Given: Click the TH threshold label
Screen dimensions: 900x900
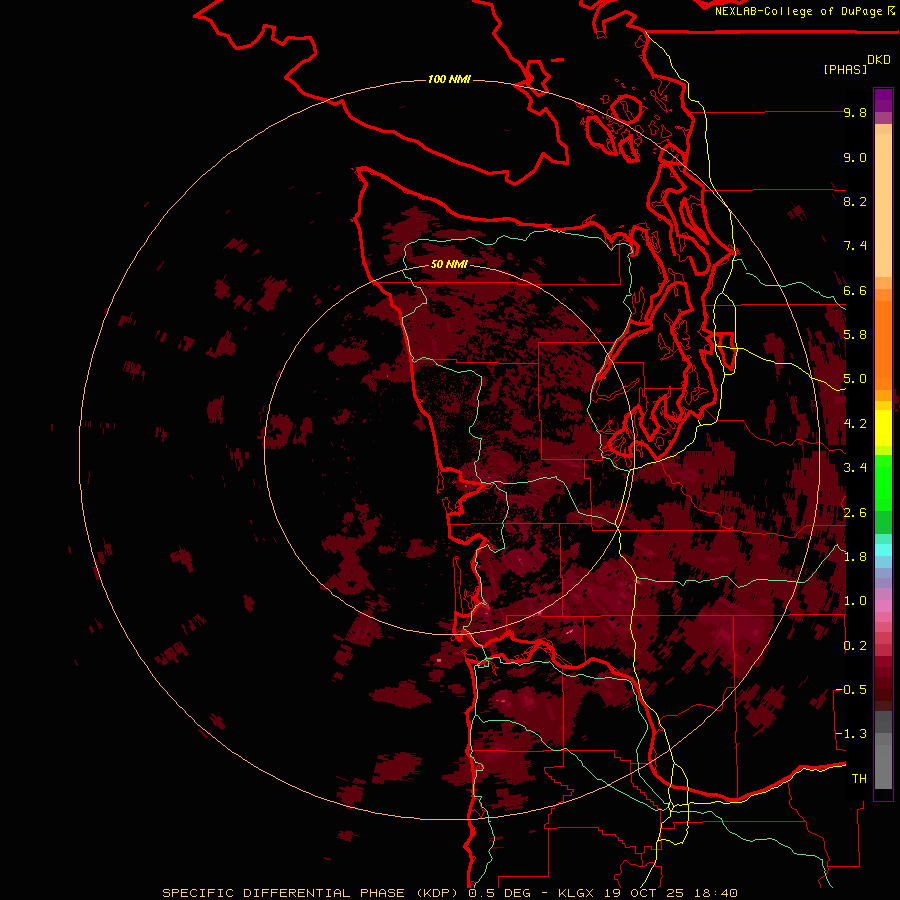Looking at the screenshot, I should point(859,779).
